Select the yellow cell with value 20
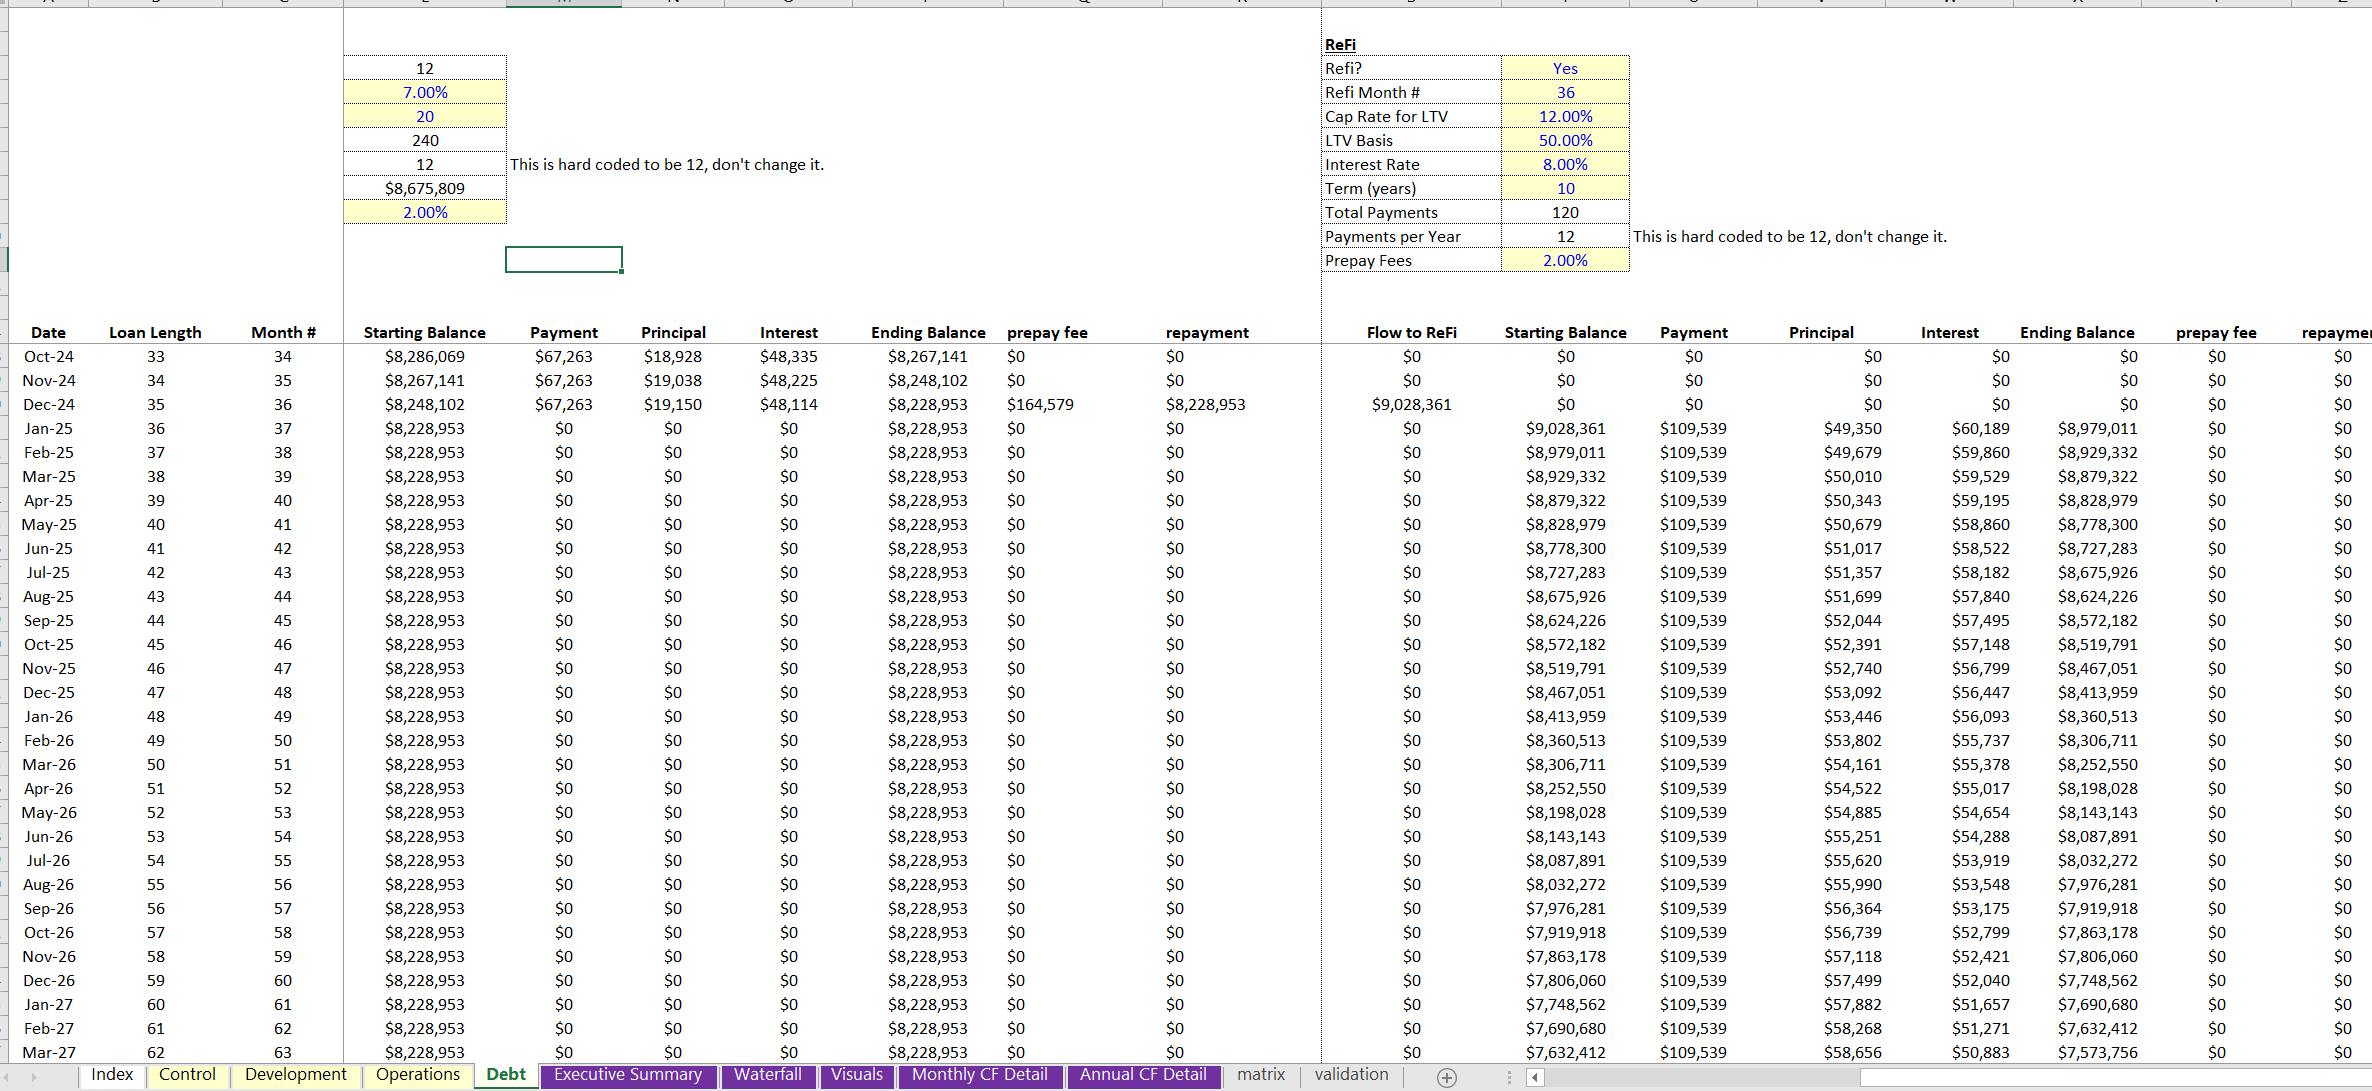The width and height of the screenshot is (2372, 1091). click(425, 116)
